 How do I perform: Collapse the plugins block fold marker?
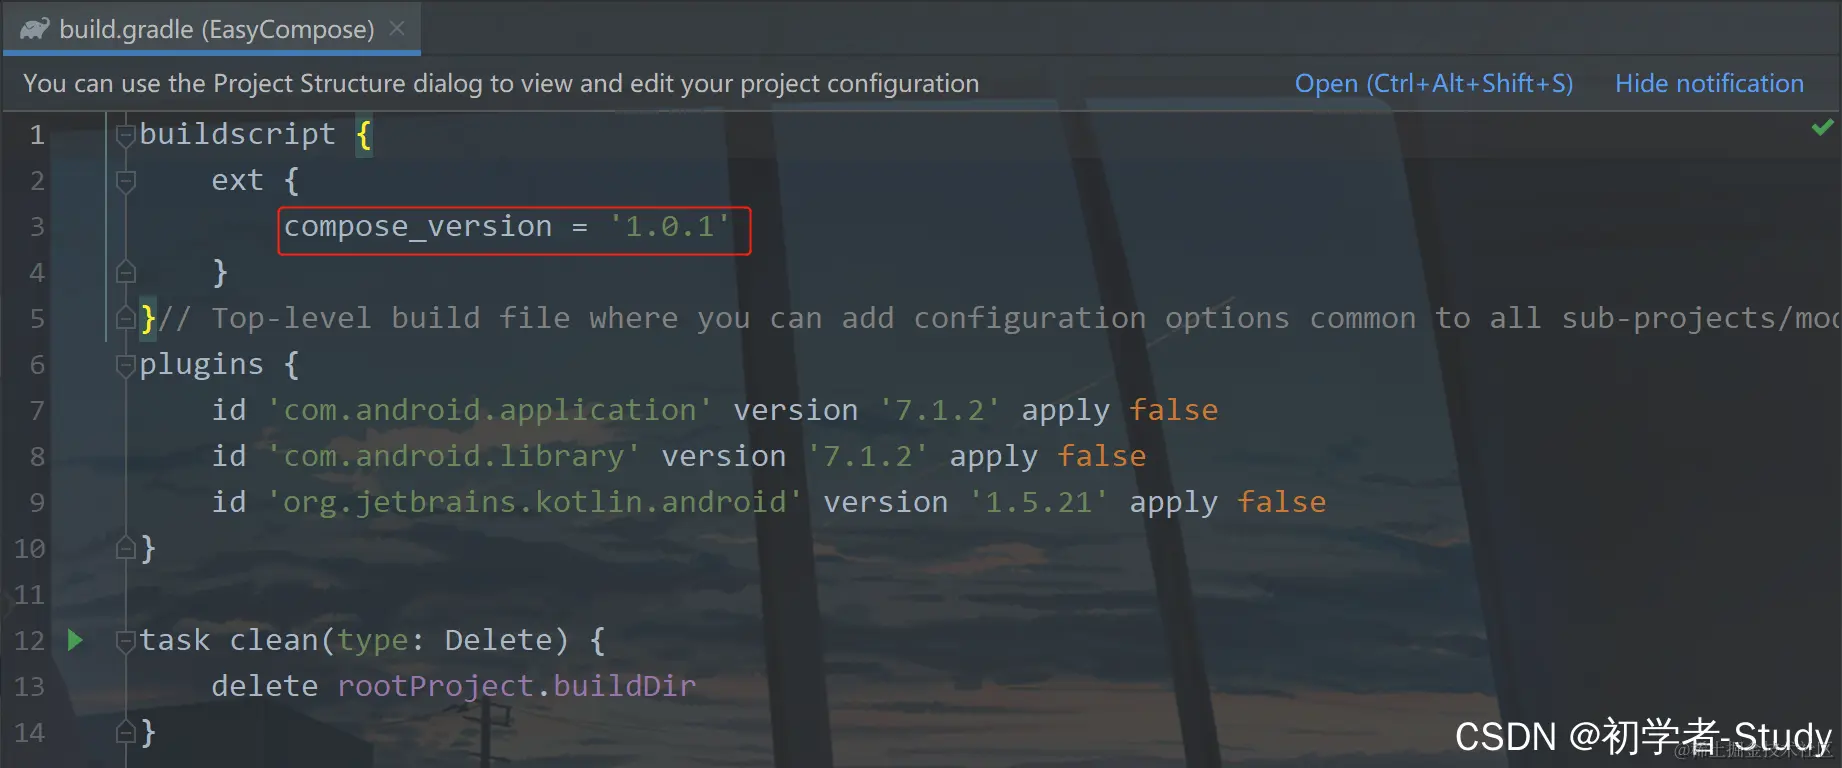point(125,364)
